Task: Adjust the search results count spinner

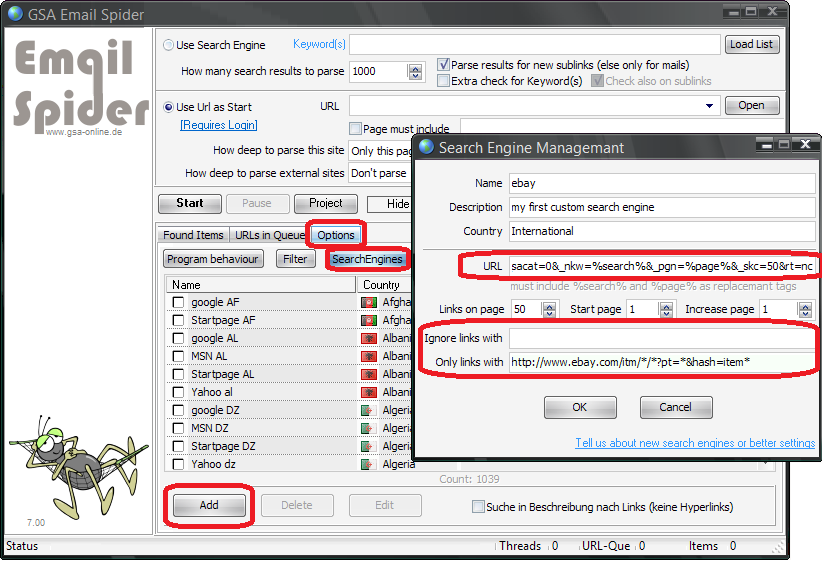Action: [415, 72]
